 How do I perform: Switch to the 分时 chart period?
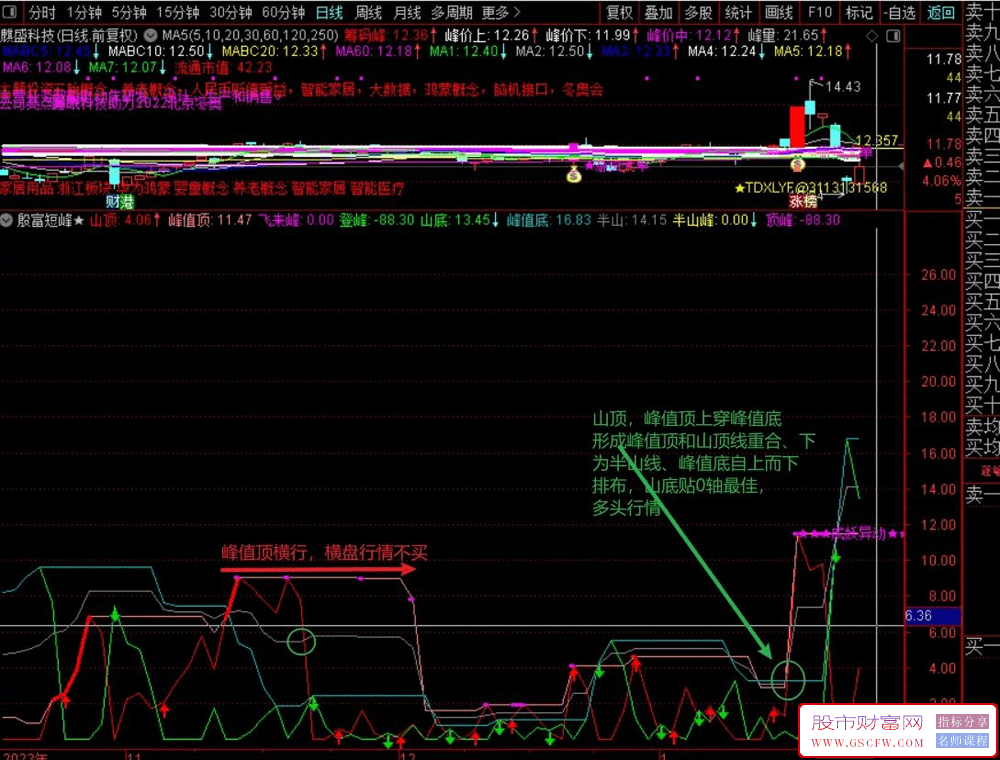click(x=41, y=12)
